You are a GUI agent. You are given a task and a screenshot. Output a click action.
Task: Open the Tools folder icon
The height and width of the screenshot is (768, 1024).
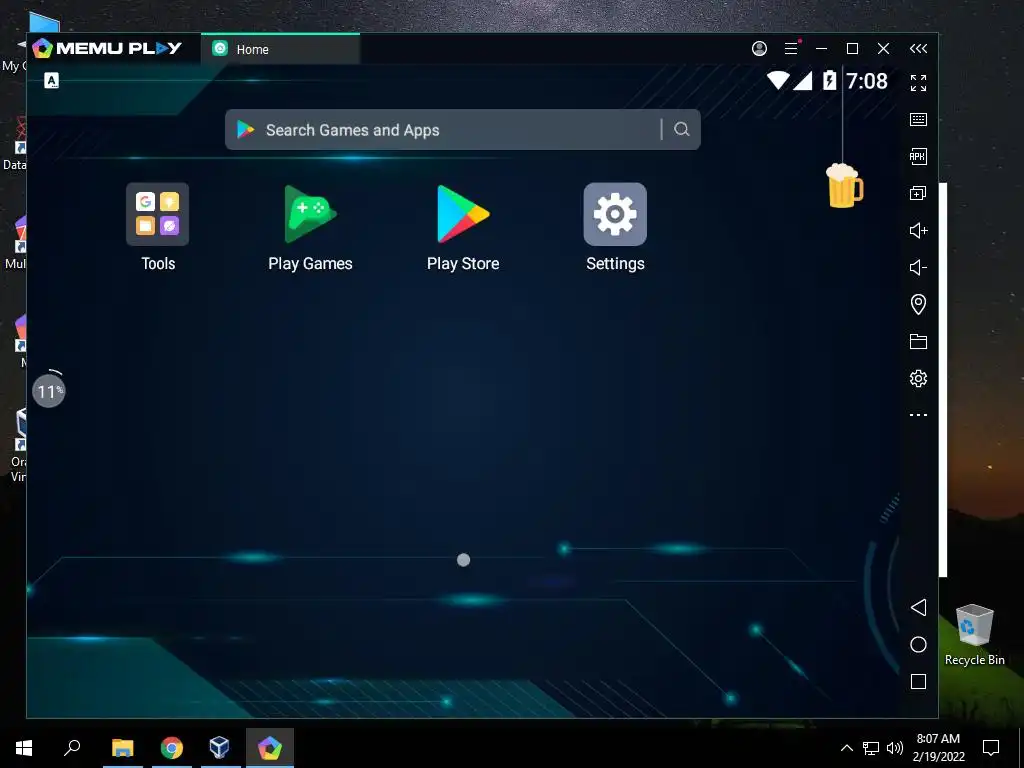(157, 214)
